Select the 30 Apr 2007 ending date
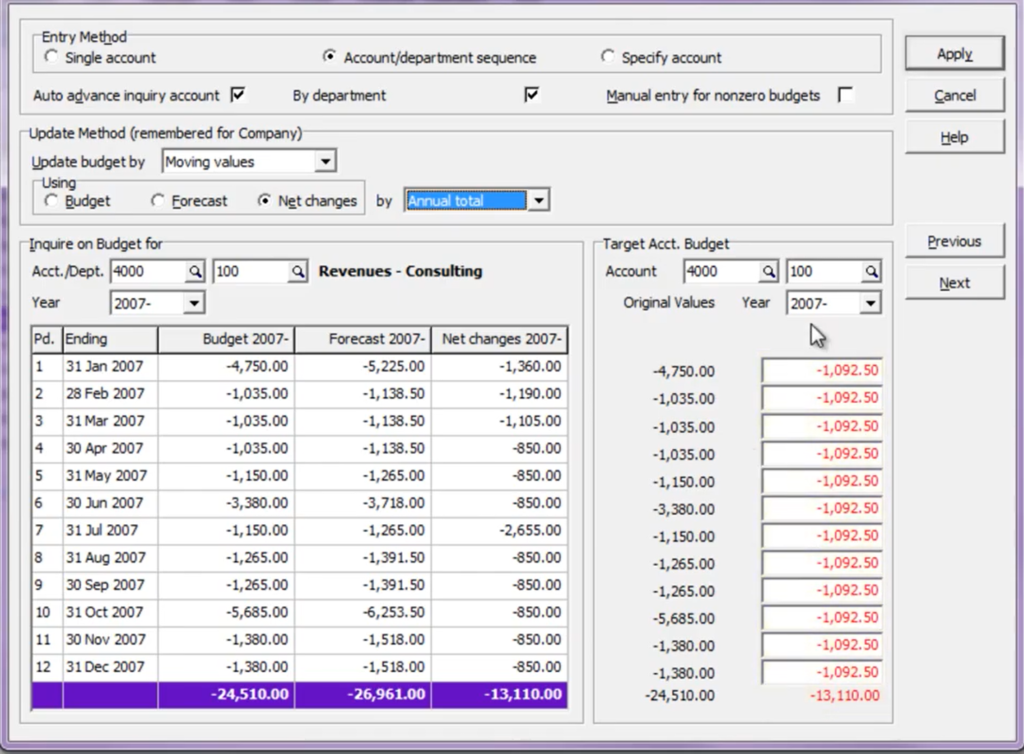 coord(104,448)
